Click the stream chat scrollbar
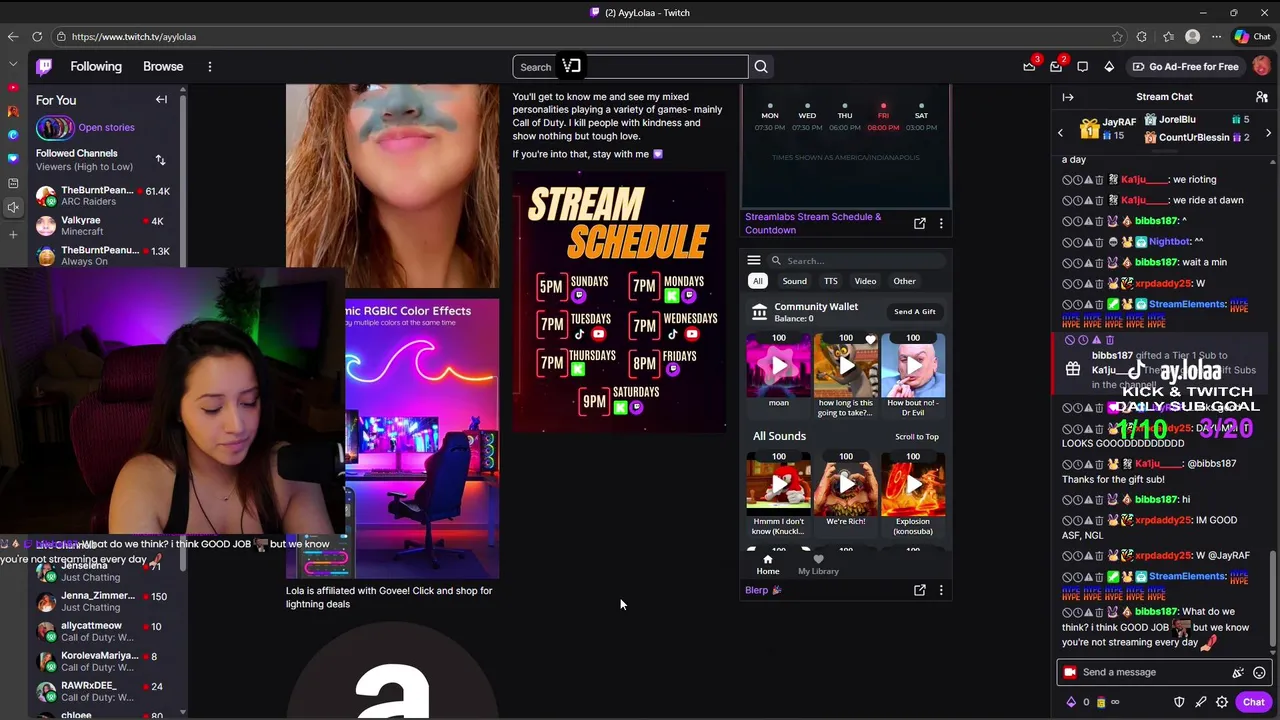The image size is (1280, 720). (x=1273, y=600)
